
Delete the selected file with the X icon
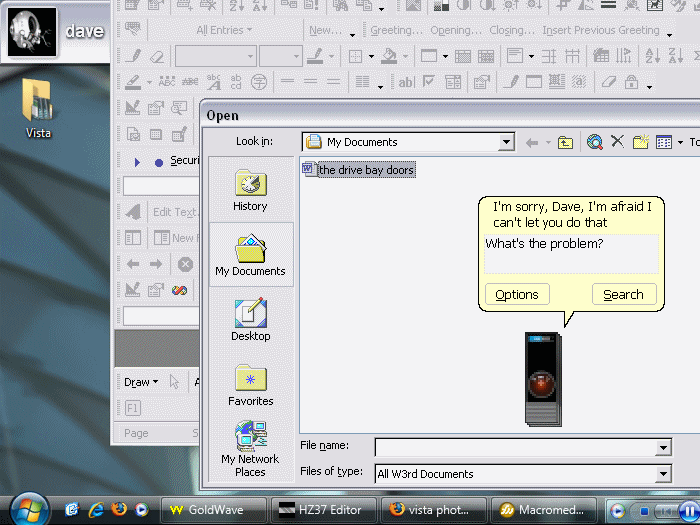617,142
